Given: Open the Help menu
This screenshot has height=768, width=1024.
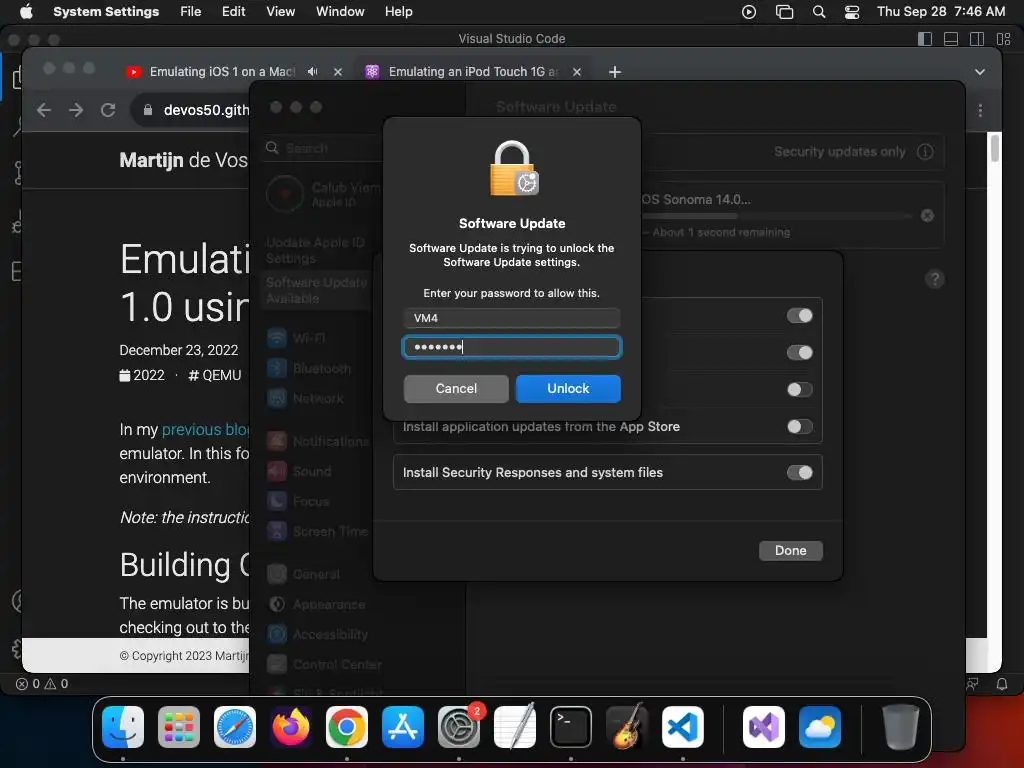Looking at the screenshot, I should 398,12.
